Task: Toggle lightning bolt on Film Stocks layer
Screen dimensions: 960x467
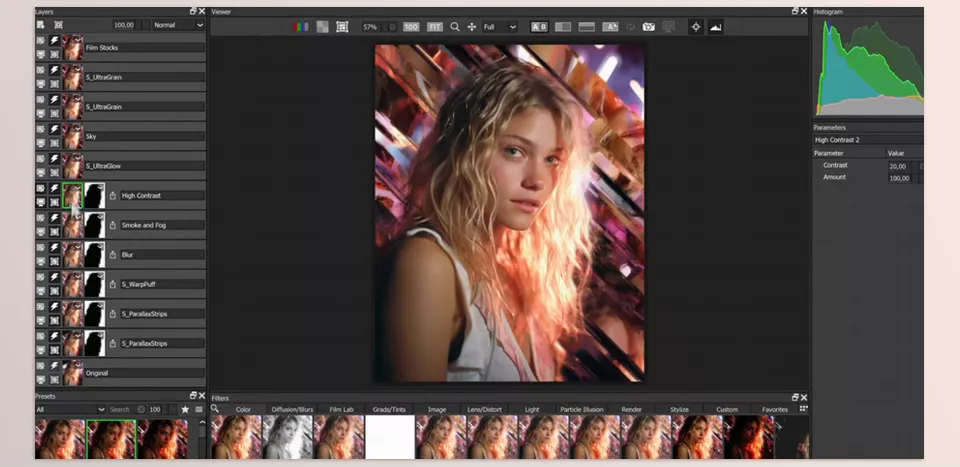Action: (54, 40)
